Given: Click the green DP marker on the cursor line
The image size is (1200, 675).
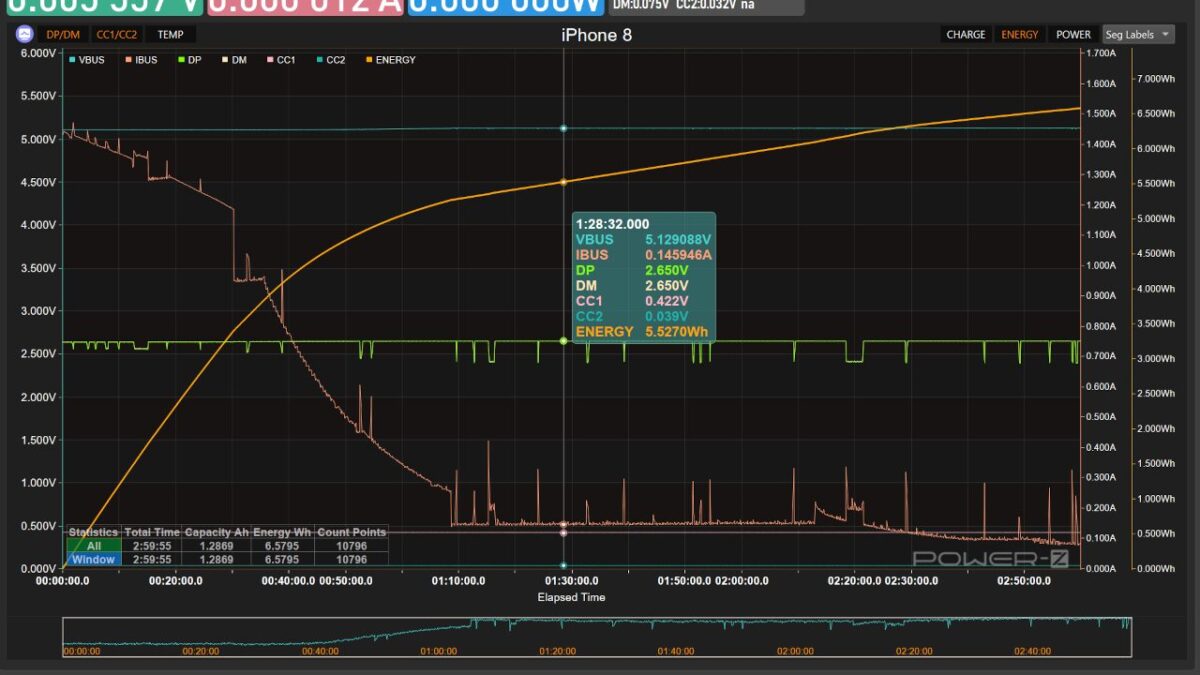Looking at the screenshot, I should click(x=564, y=341).
